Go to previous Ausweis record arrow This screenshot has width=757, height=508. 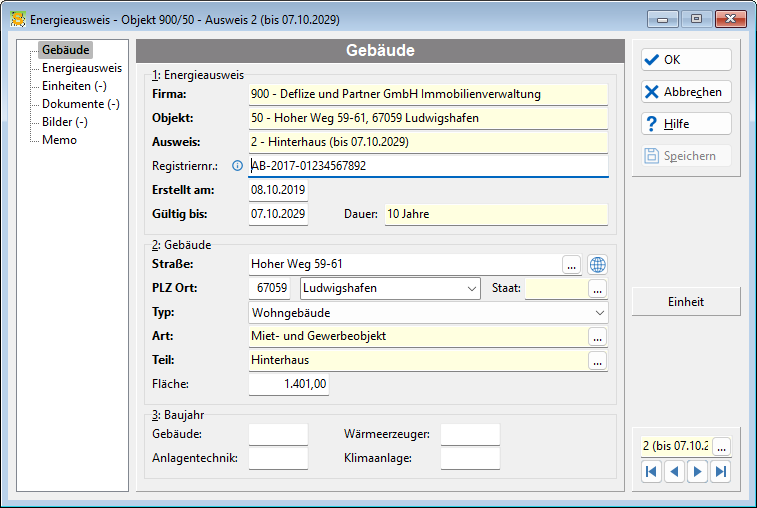pos(674,471)
